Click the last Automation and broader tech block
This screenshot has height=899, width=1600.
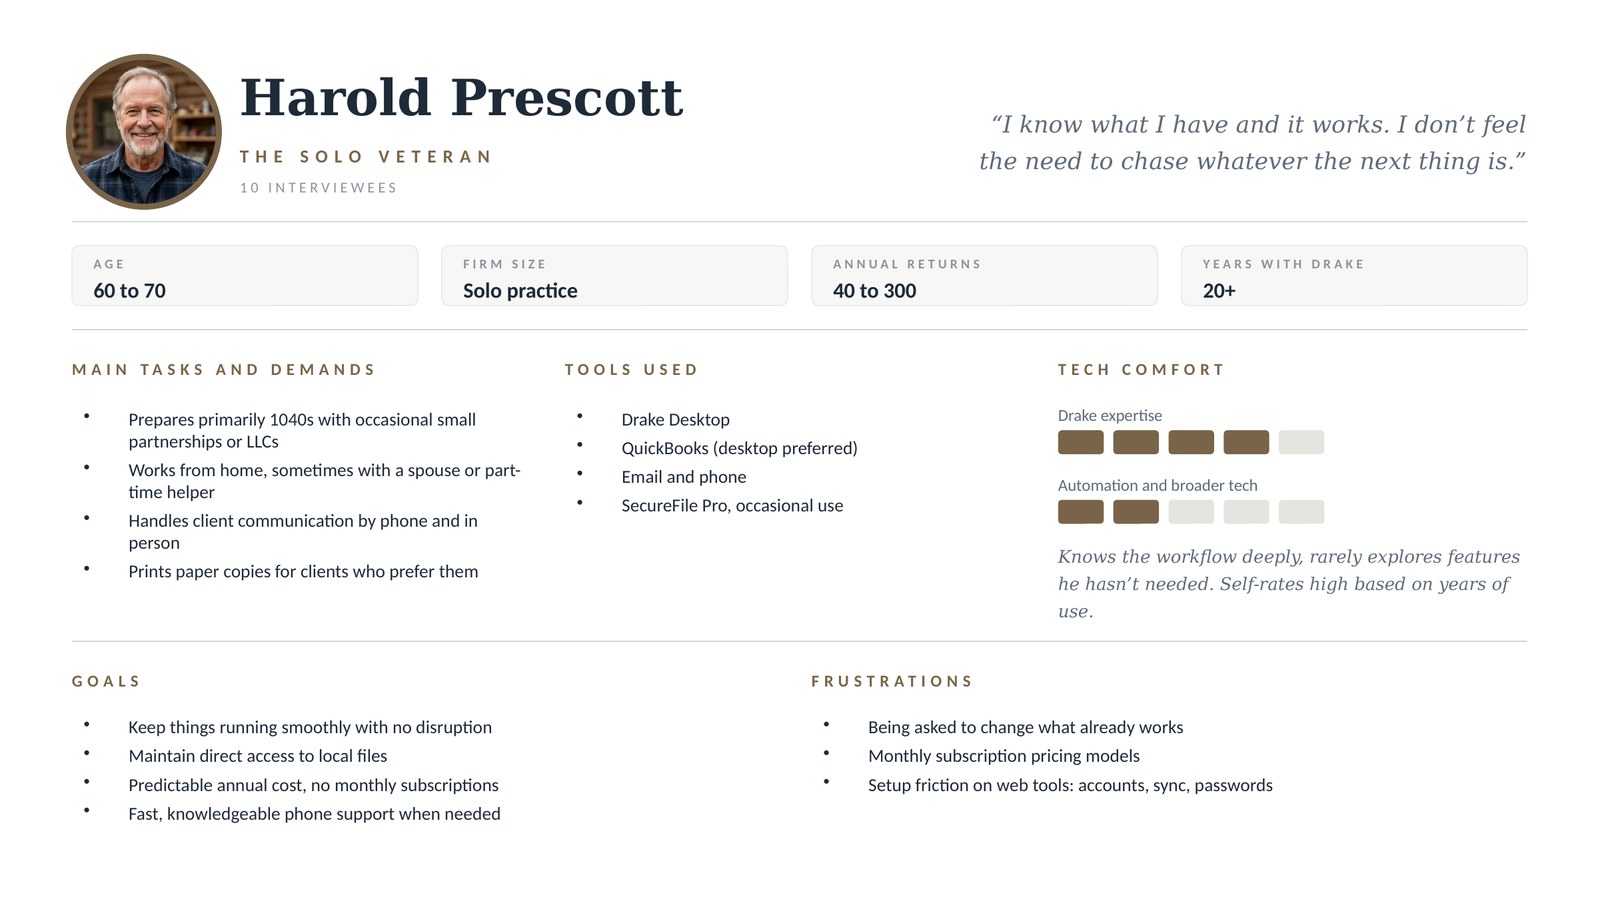(x=1301, y=512)
